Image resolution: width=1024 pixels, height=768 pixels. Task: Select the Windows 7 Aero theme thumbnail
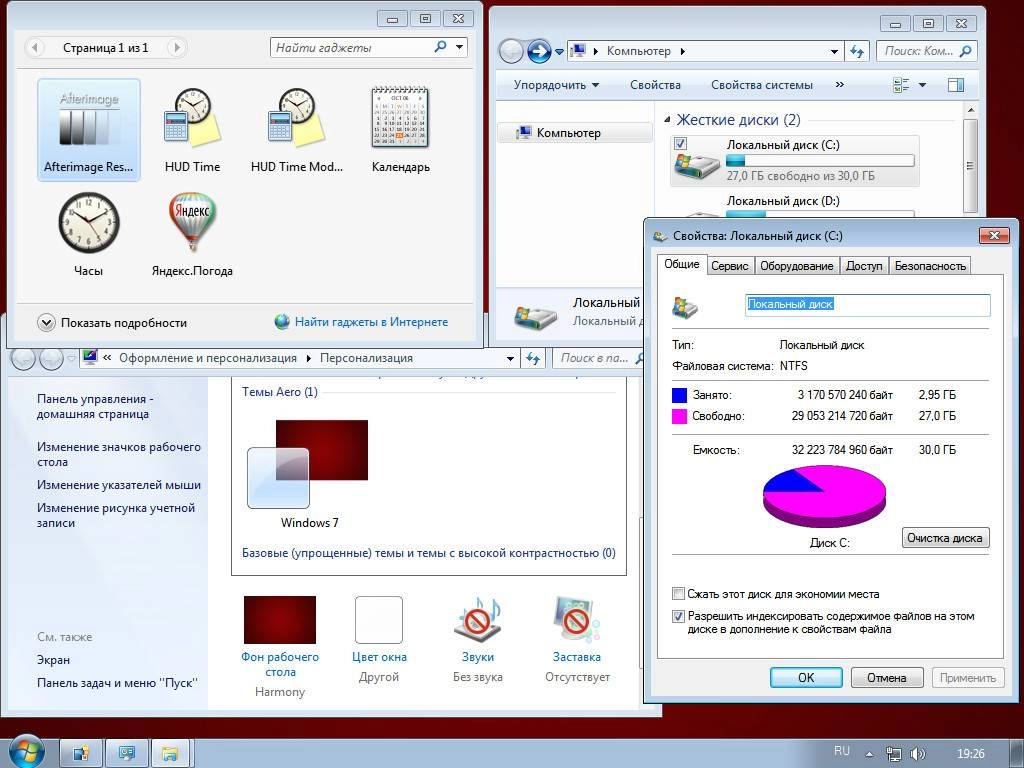pos(308,464)
